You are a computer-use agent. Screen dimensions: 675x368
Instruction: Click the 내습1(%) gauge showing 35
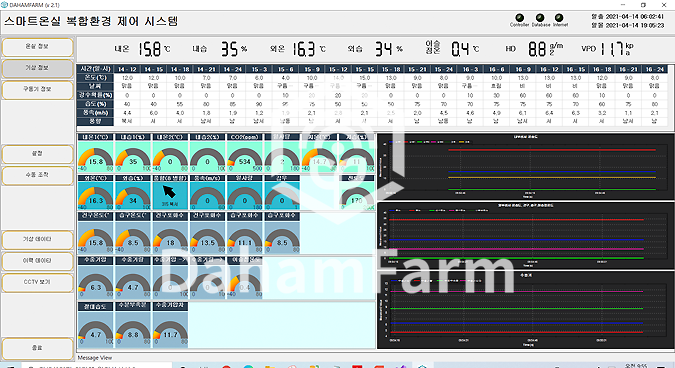tap(133, 153)
